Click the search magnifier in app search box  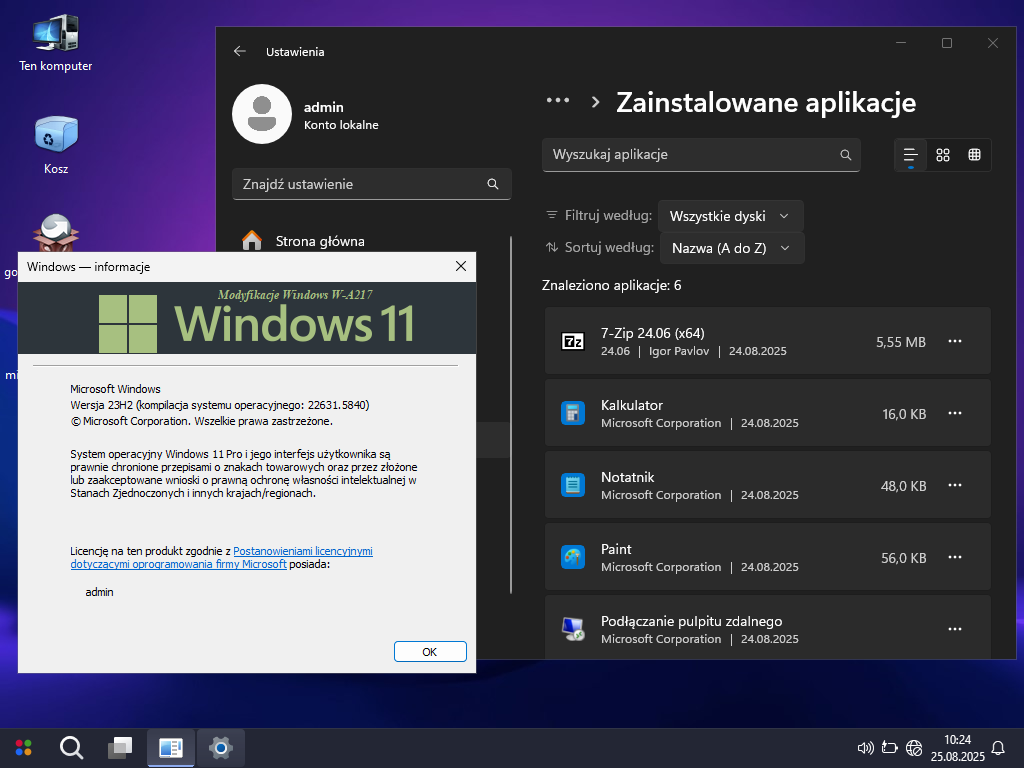point(845,155)
